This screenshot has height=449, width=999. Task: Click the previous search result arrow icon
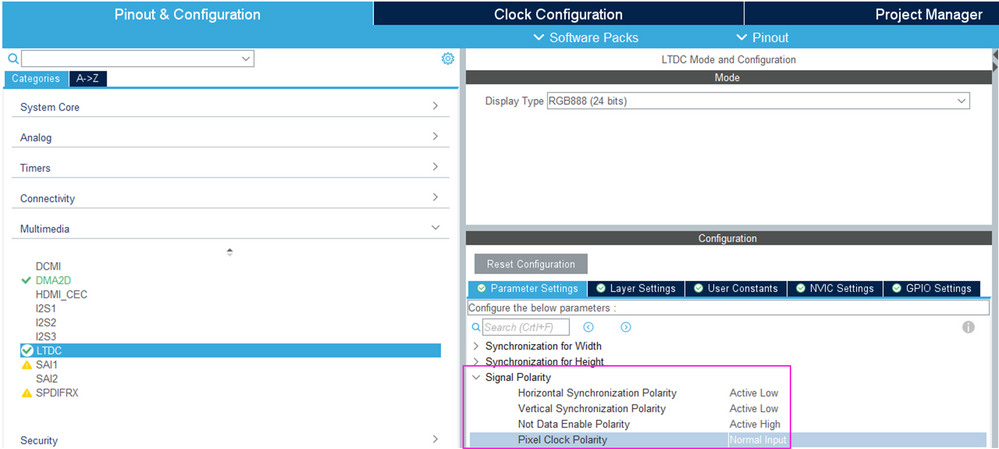(589, 327)
